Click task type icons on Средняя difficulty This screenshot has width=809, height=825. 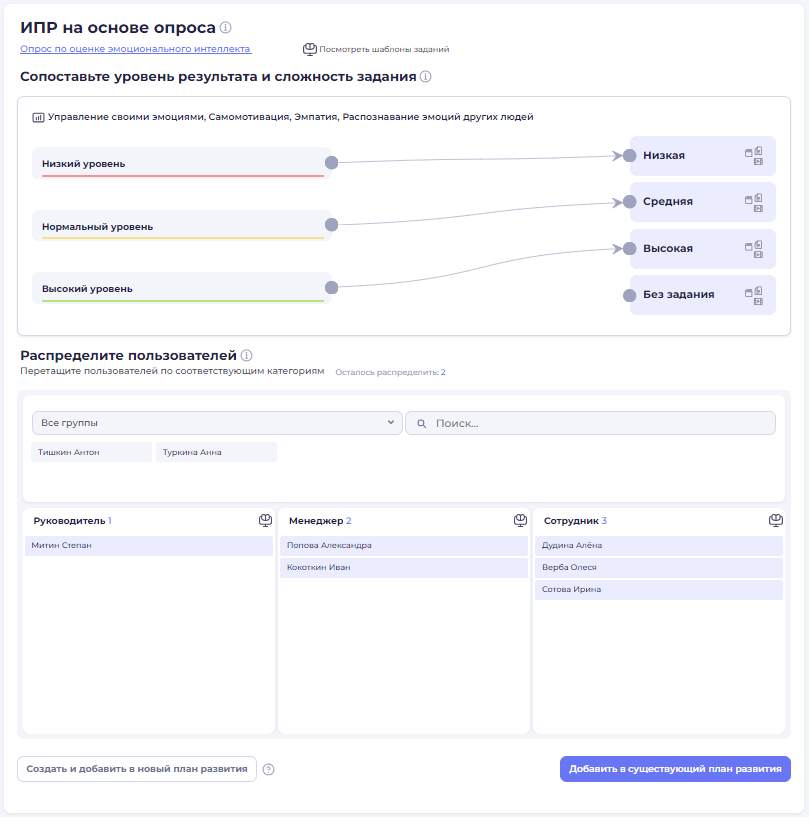coord(754,201)
